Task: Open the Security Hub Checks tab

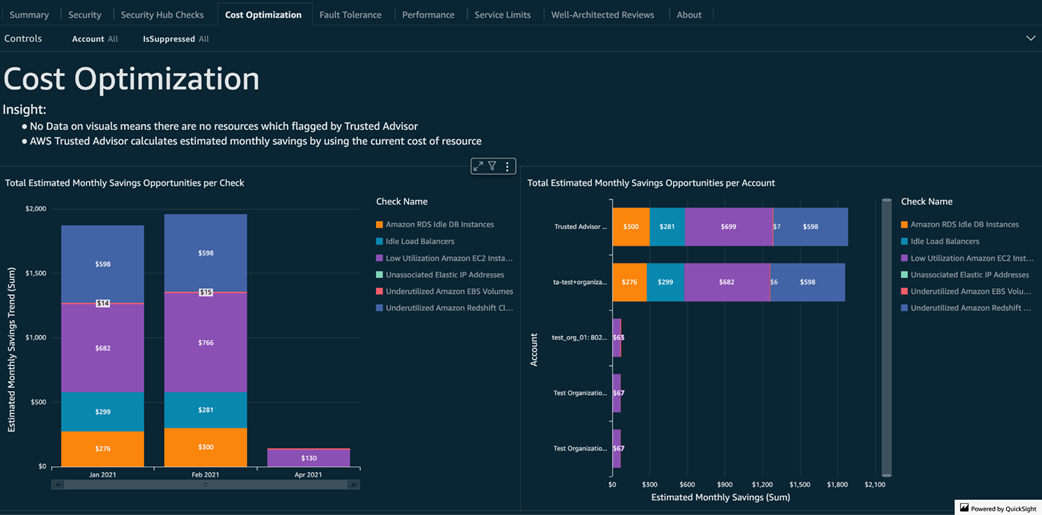Action: click(162, 15)
